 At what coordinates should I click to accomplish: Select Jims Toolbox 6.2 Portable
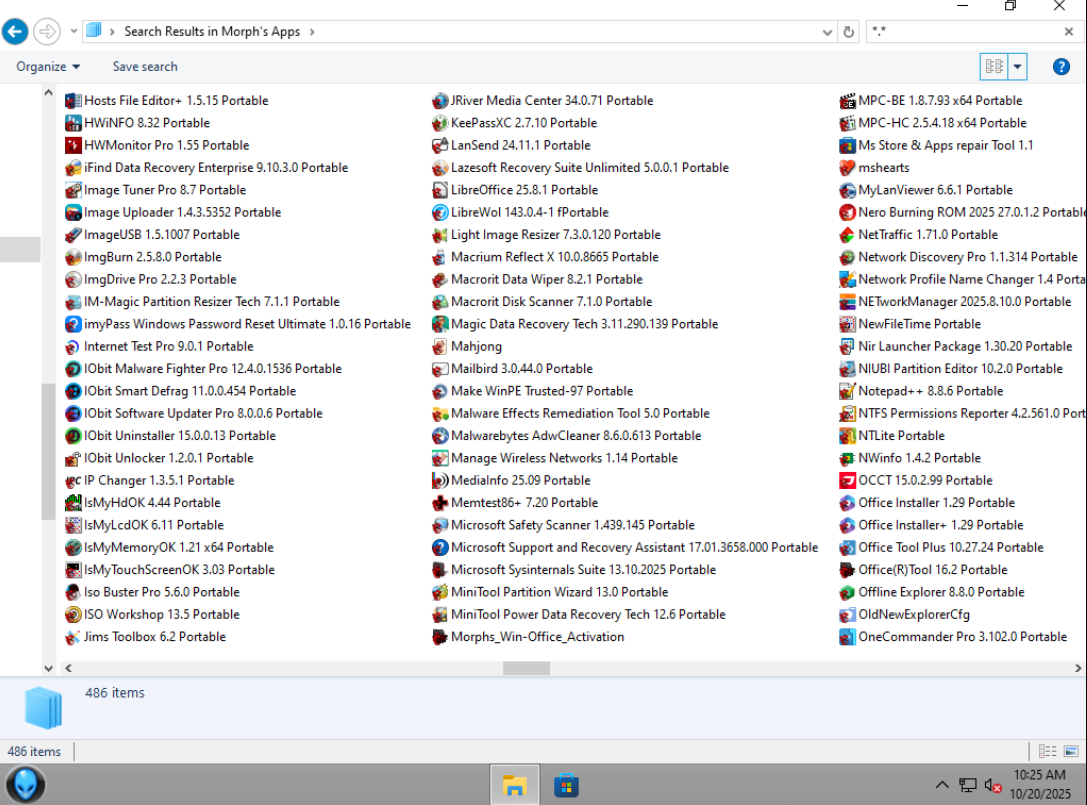(x=145, y=637)
